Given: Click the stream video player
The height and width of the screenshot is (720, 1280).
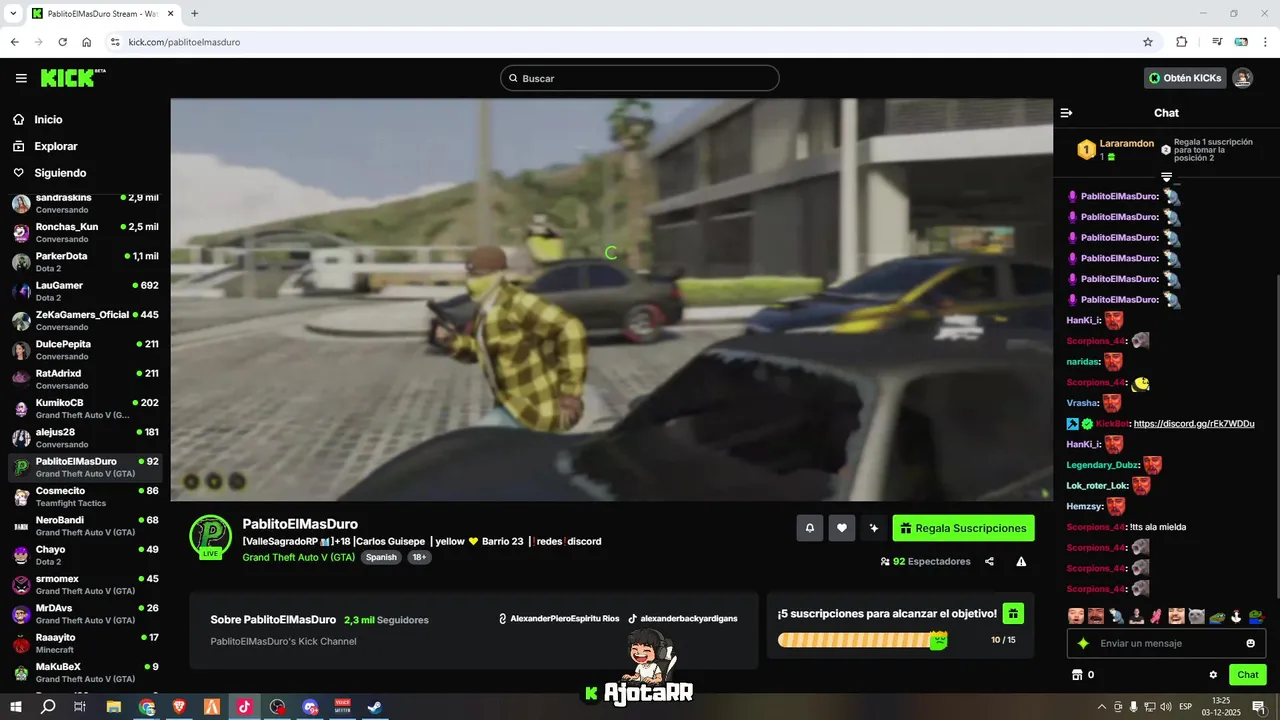Looking at the screenshot, I should (611, 299).
